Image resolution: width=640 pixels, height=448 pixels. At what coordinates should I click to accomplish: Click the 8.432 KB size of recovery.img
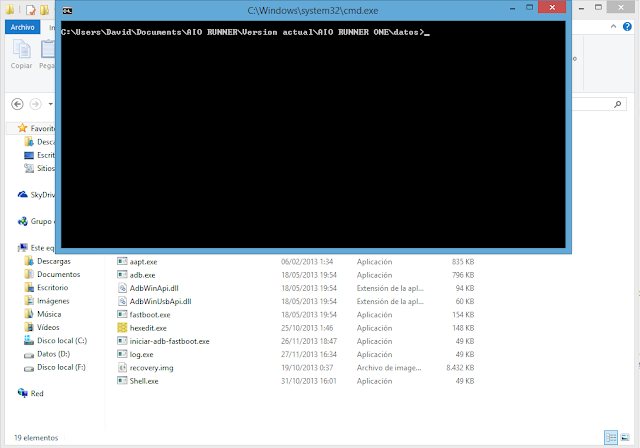click(460, 368)
